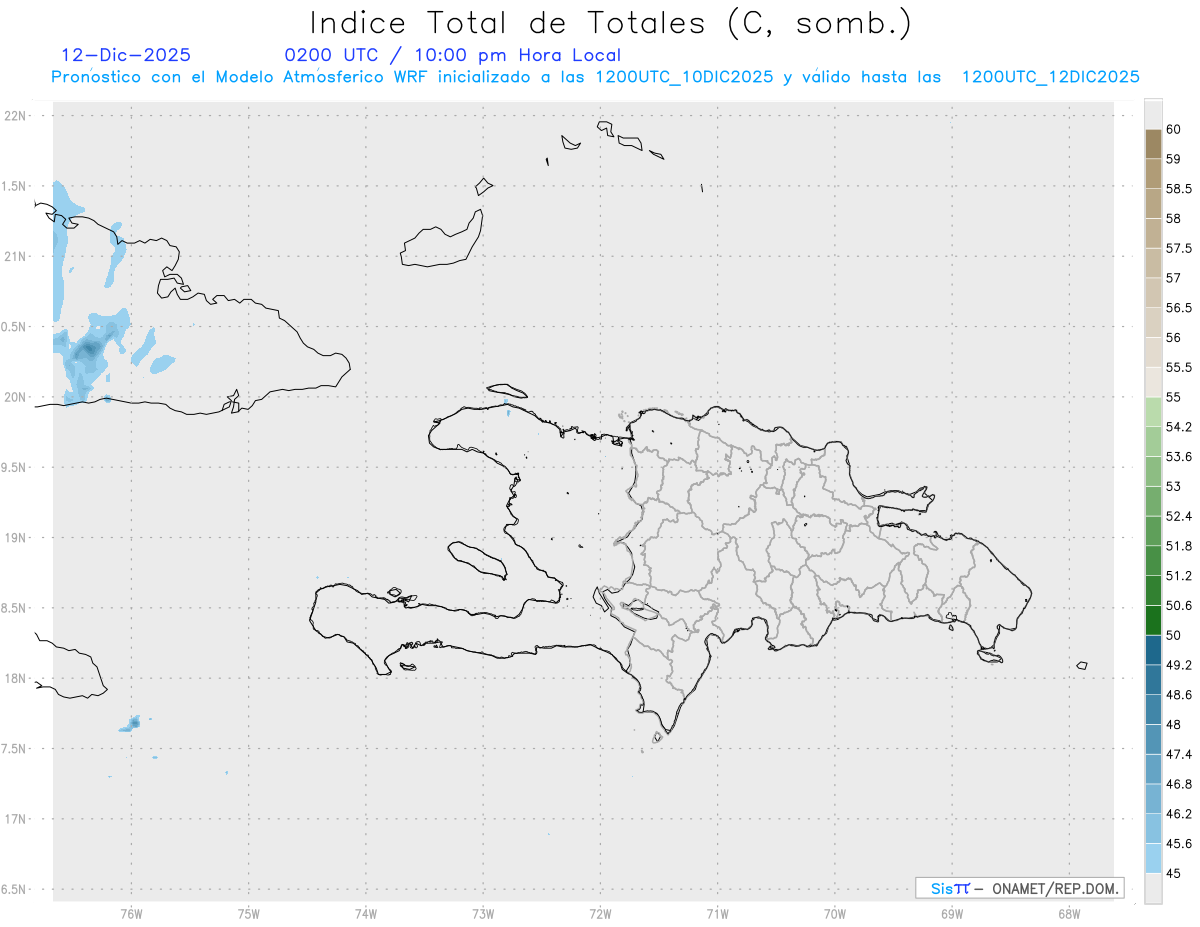Click the '47.4' value on the color scale
1200x927 pixels.
[x=1178, y=754]
